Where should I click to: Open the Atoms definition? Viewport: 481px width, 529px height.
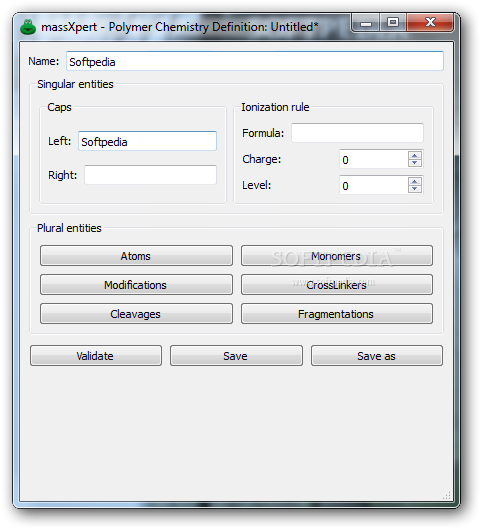click(x=136, y=256)
